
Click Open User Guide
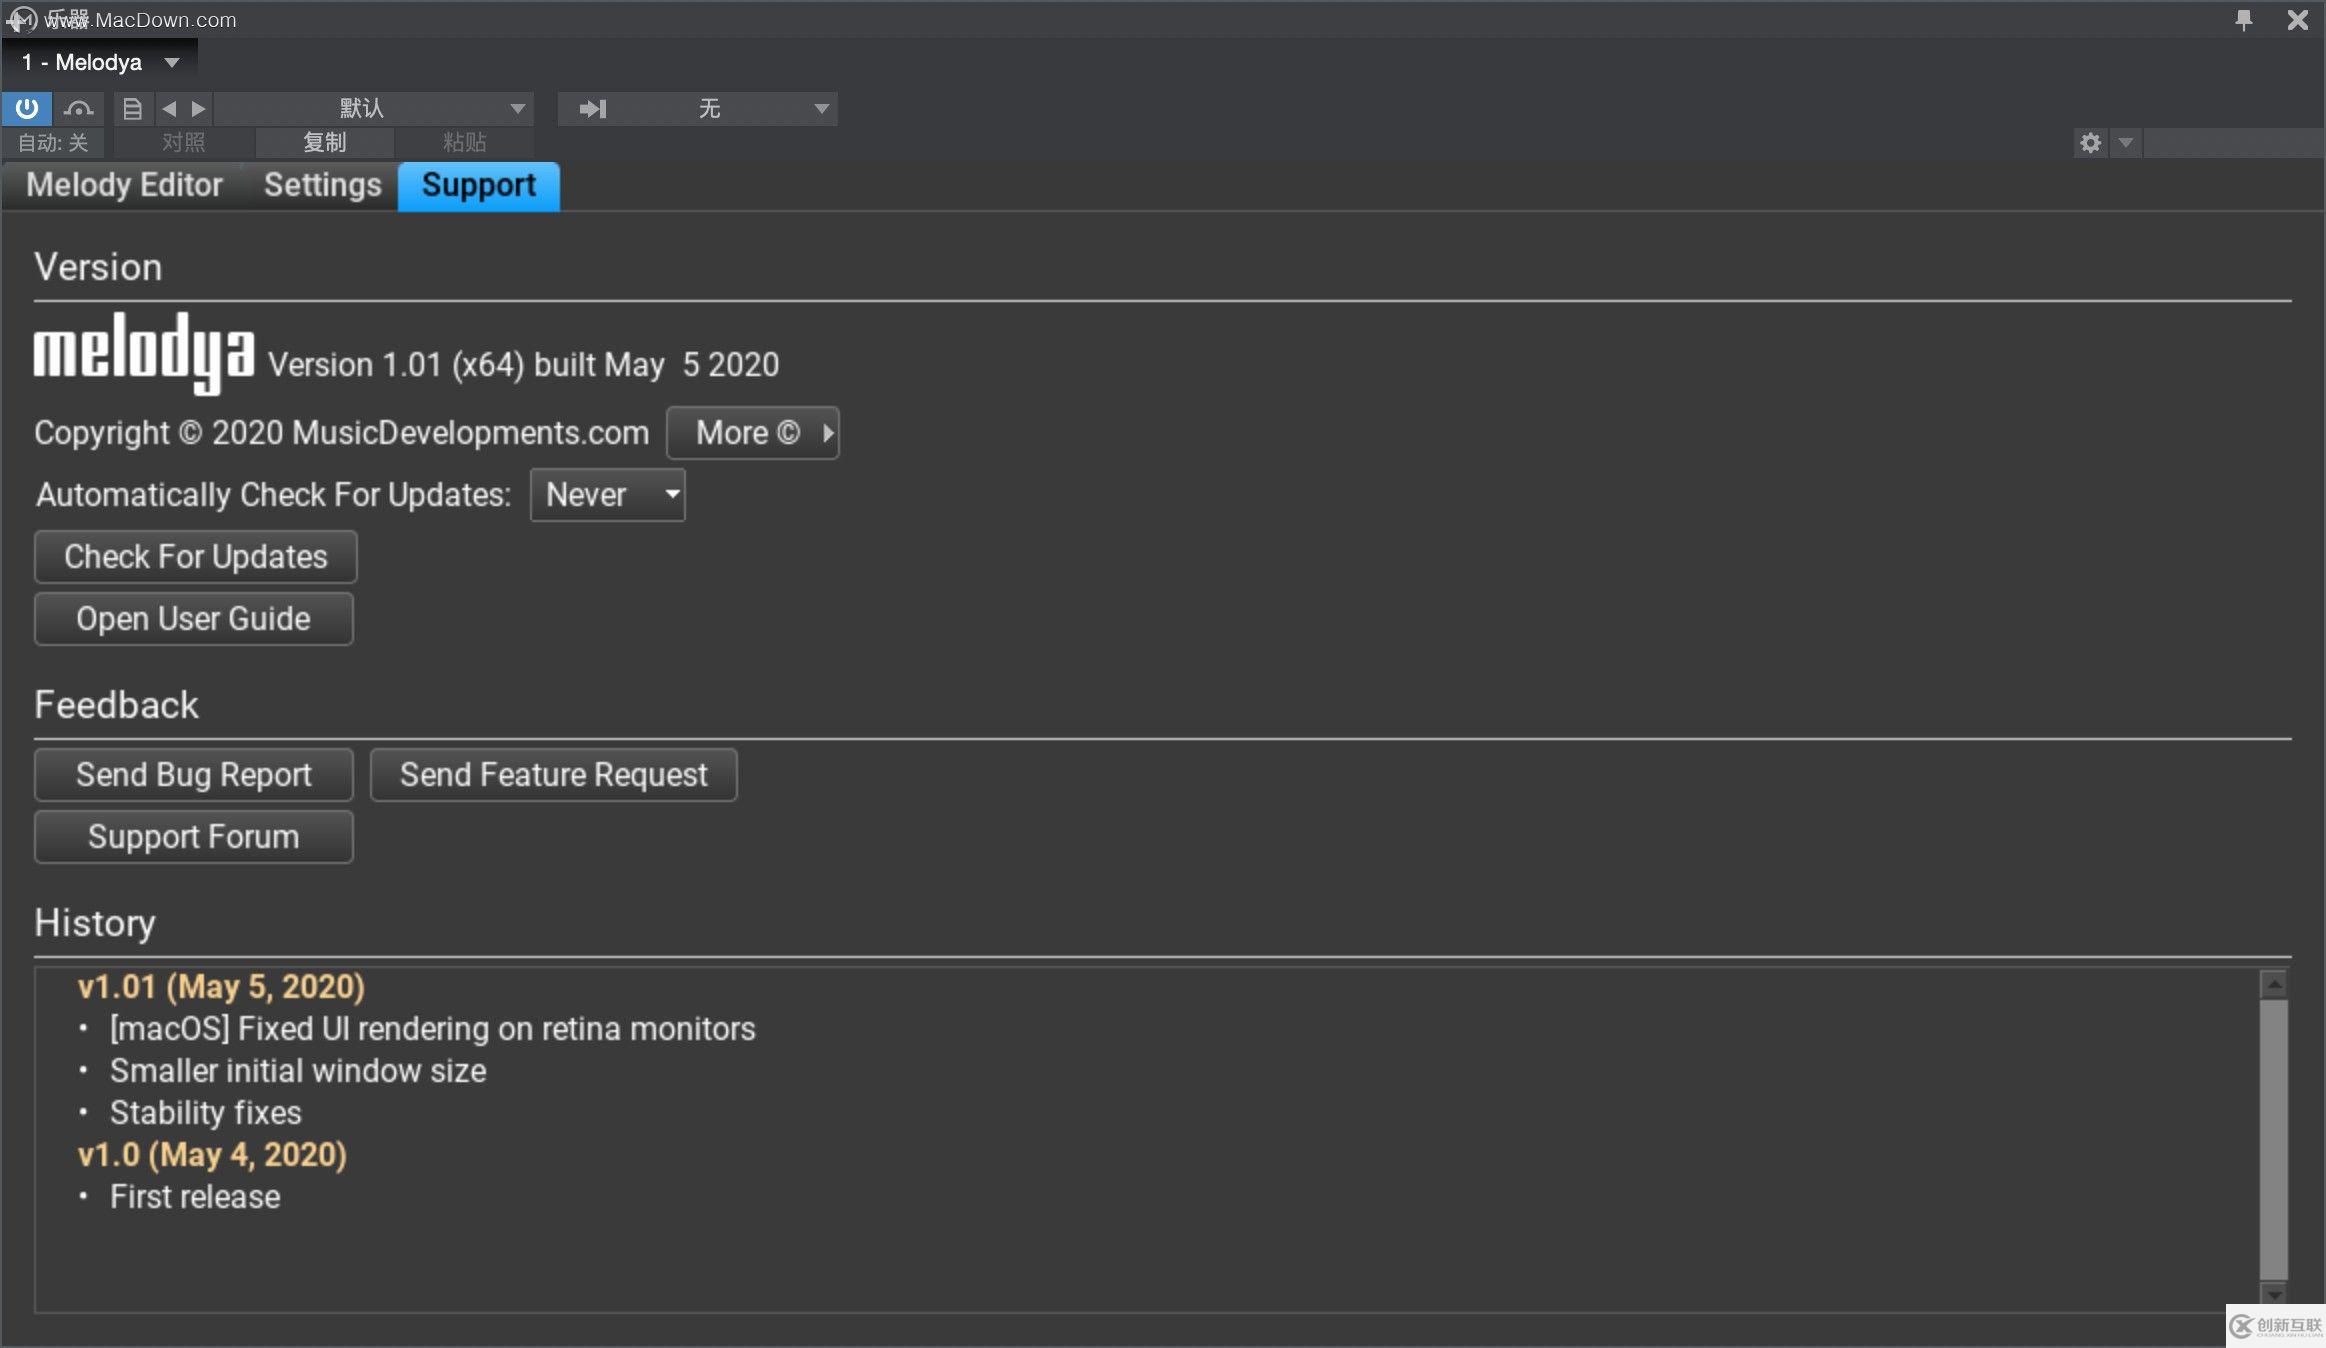click(x=194, y=619)
